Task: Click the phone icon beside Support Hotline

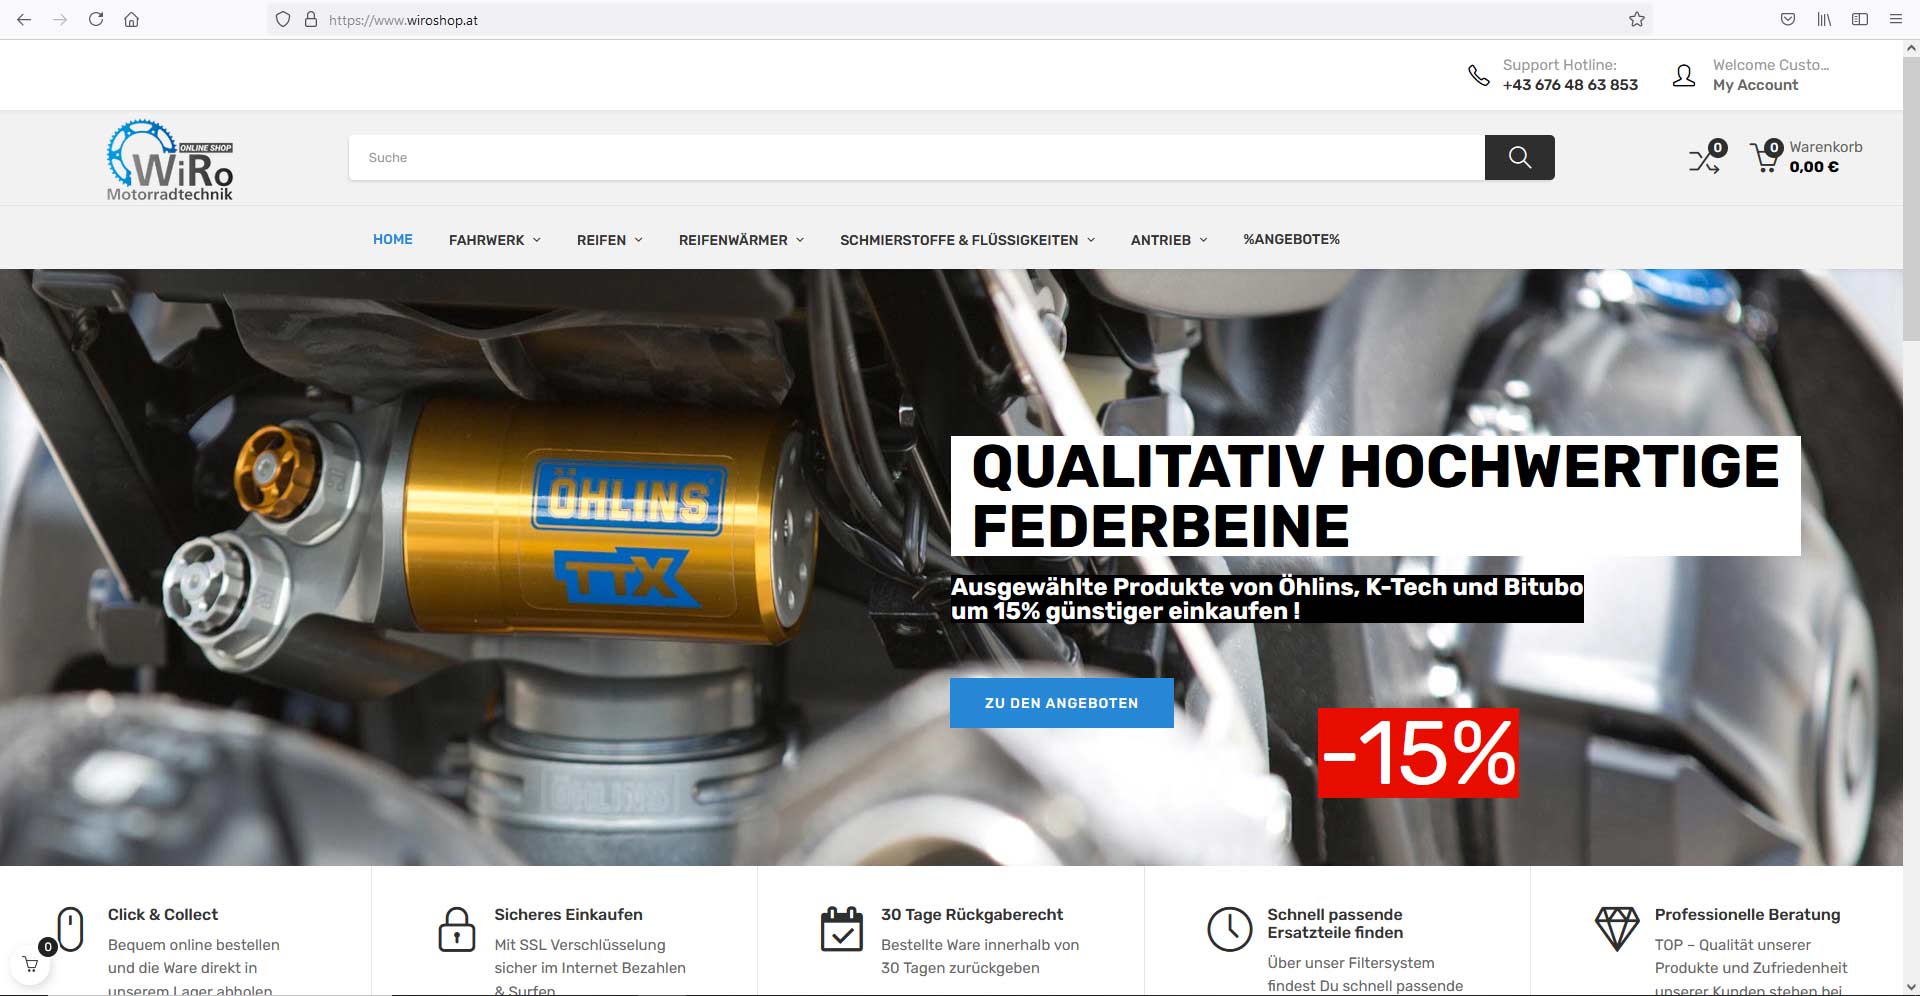Action: (x=1478, y=75)
